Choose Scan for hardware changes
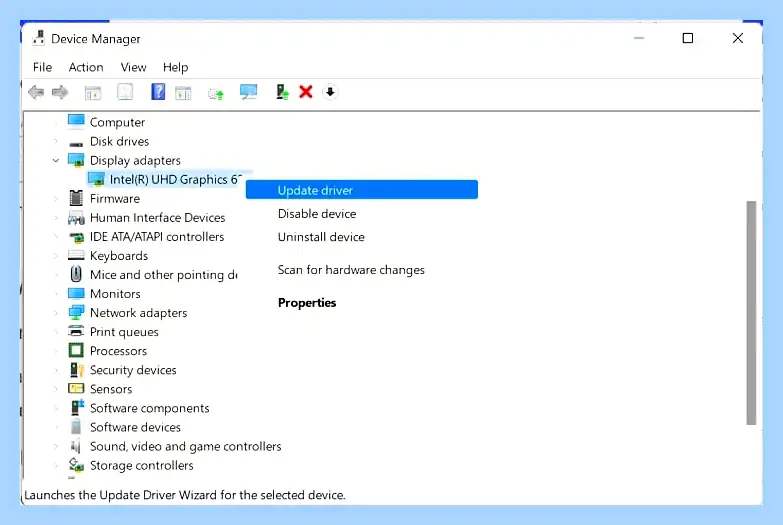783x525 pixels. (x=351, y=270)
